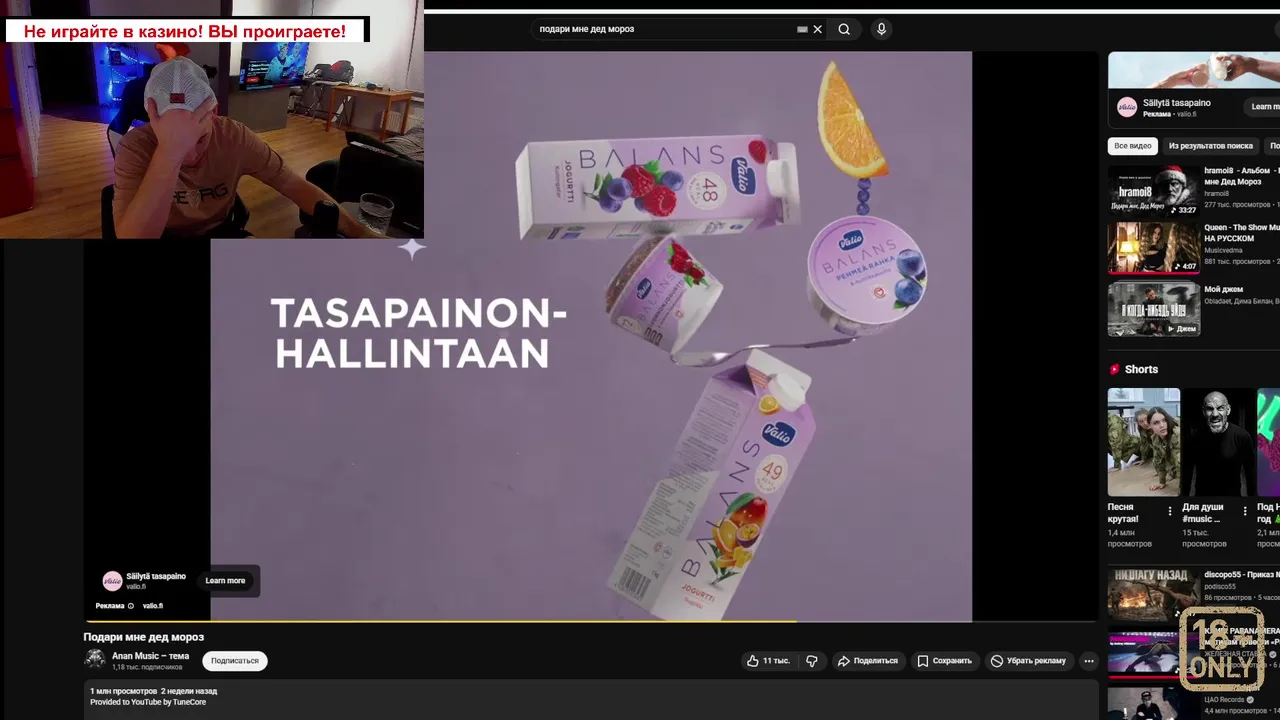1280x720 pixels.
Task: Share the video via Поделиться
Action: tap(868, 661)
